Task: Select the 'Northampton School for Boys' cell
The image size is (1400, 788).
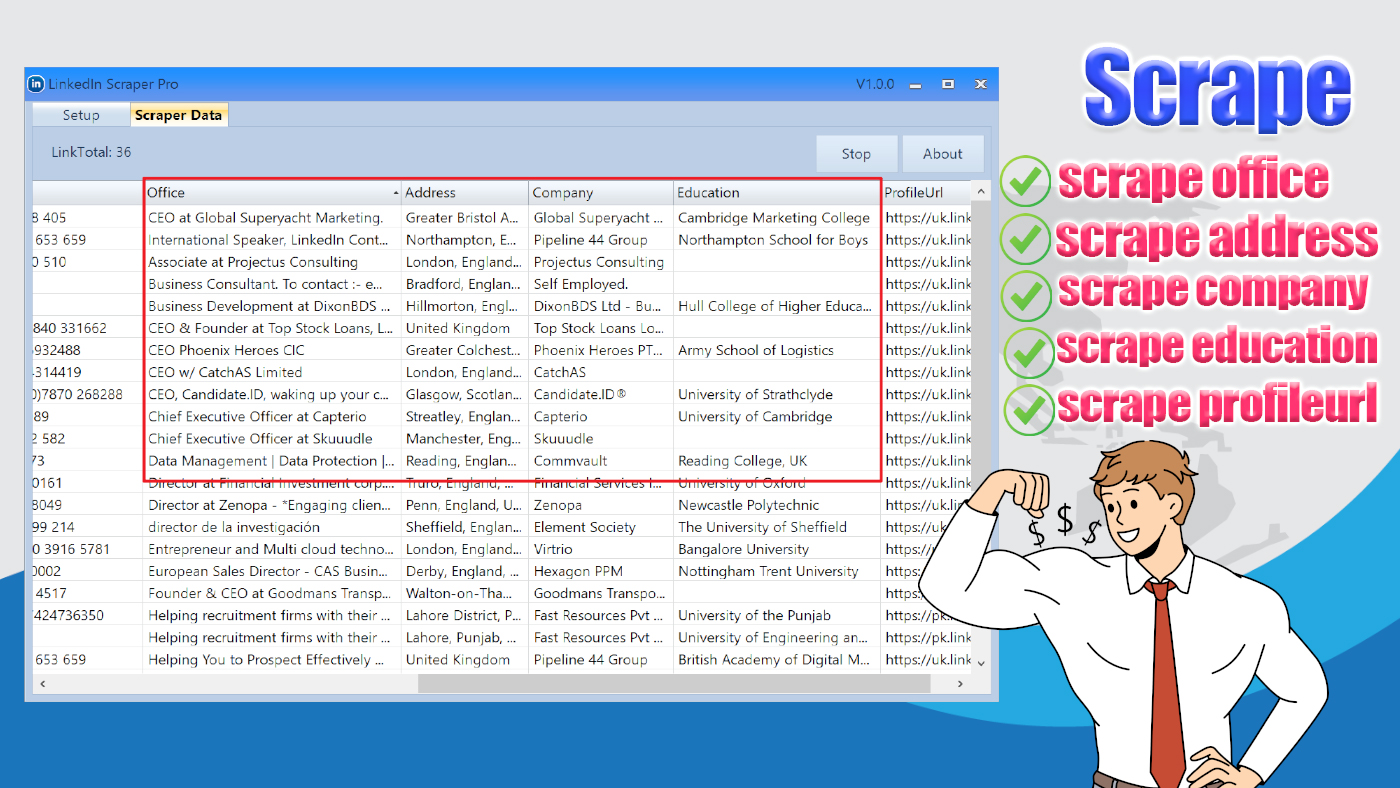Action: click(x=777, y=240)
